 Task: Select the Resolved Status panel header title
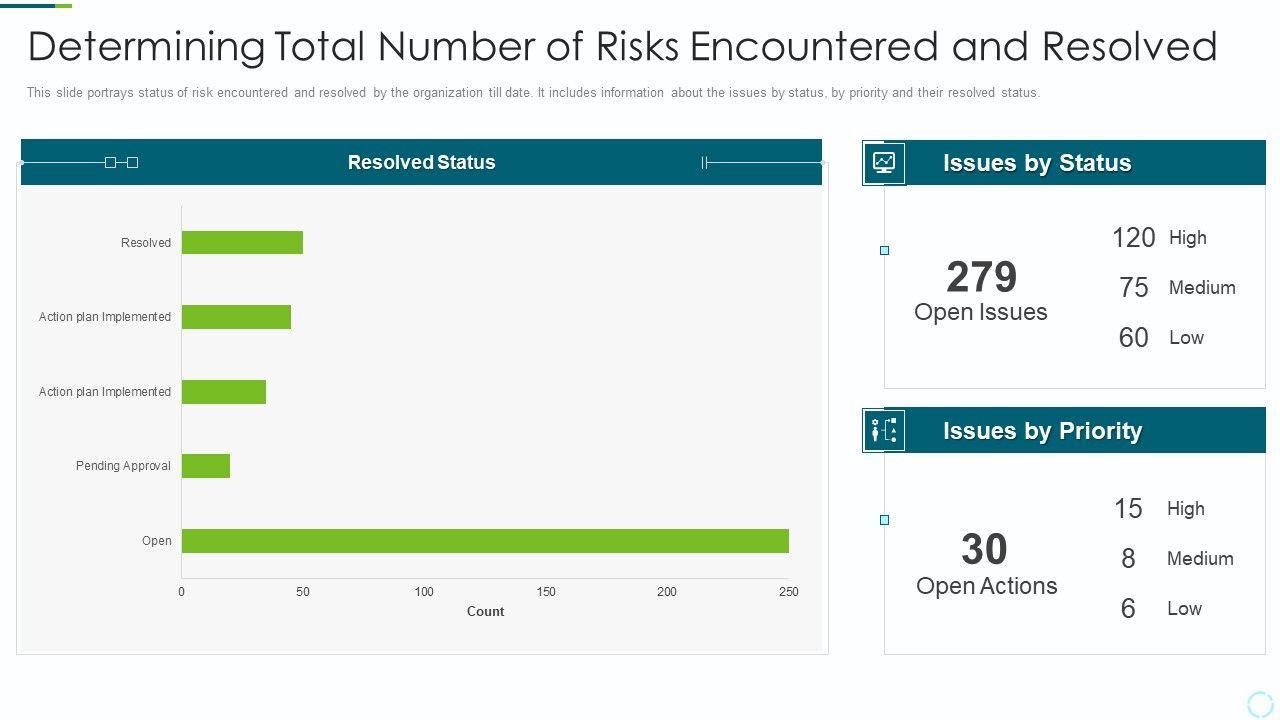tap(421, 162)
